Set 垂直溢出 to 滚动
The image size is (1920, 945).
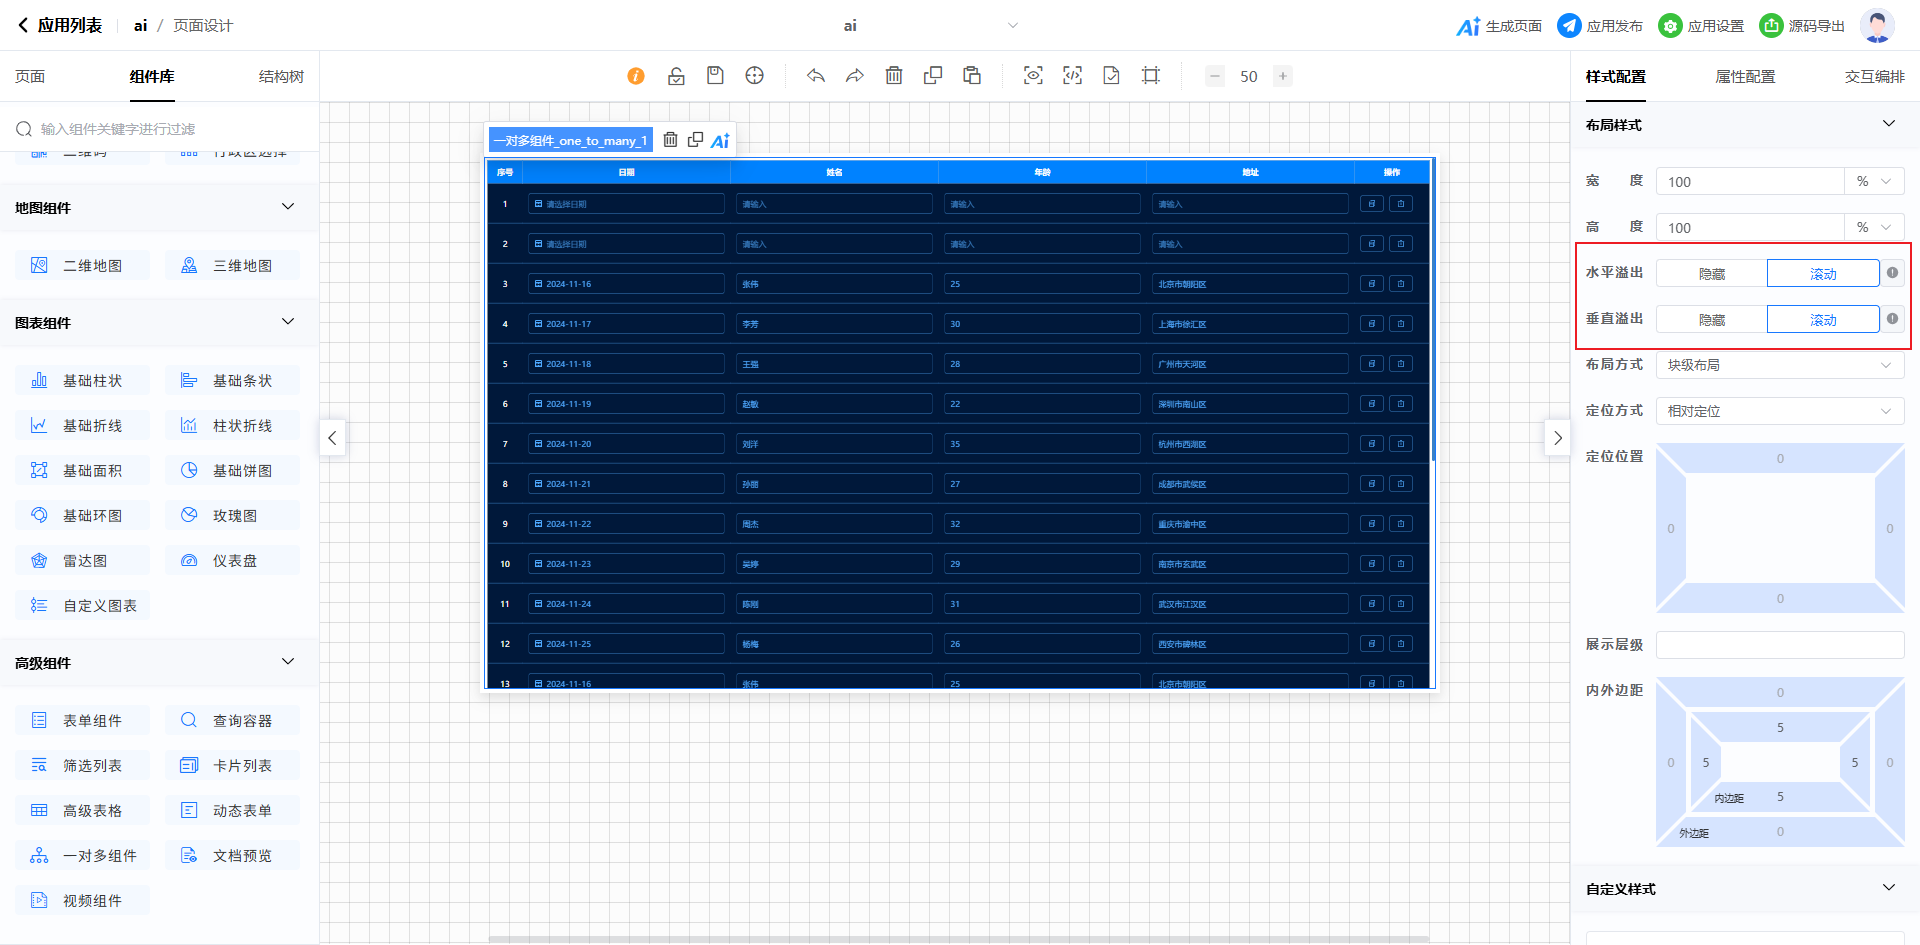[1823, 320]
